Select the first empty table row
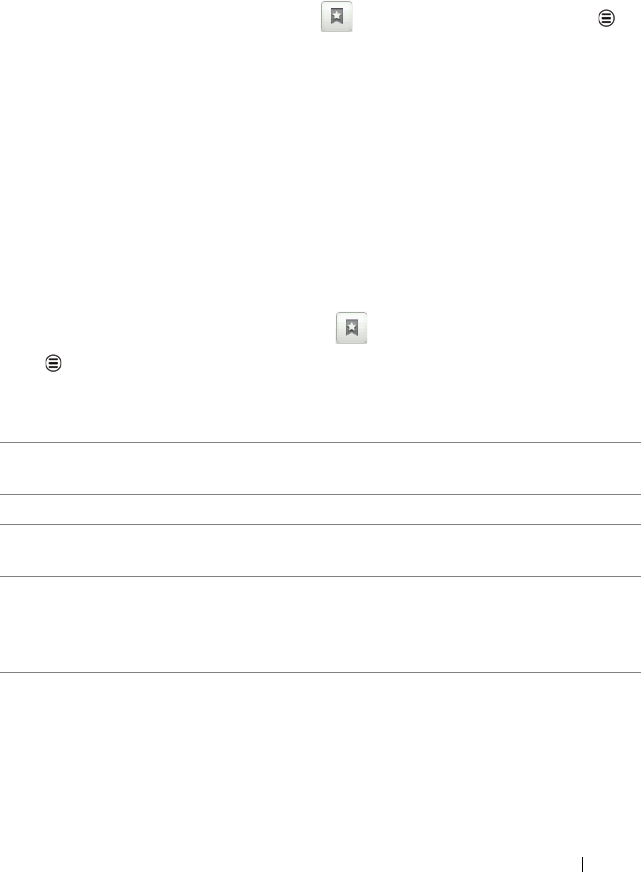This screenshot has width=641, height=872. tap(320, 468)
